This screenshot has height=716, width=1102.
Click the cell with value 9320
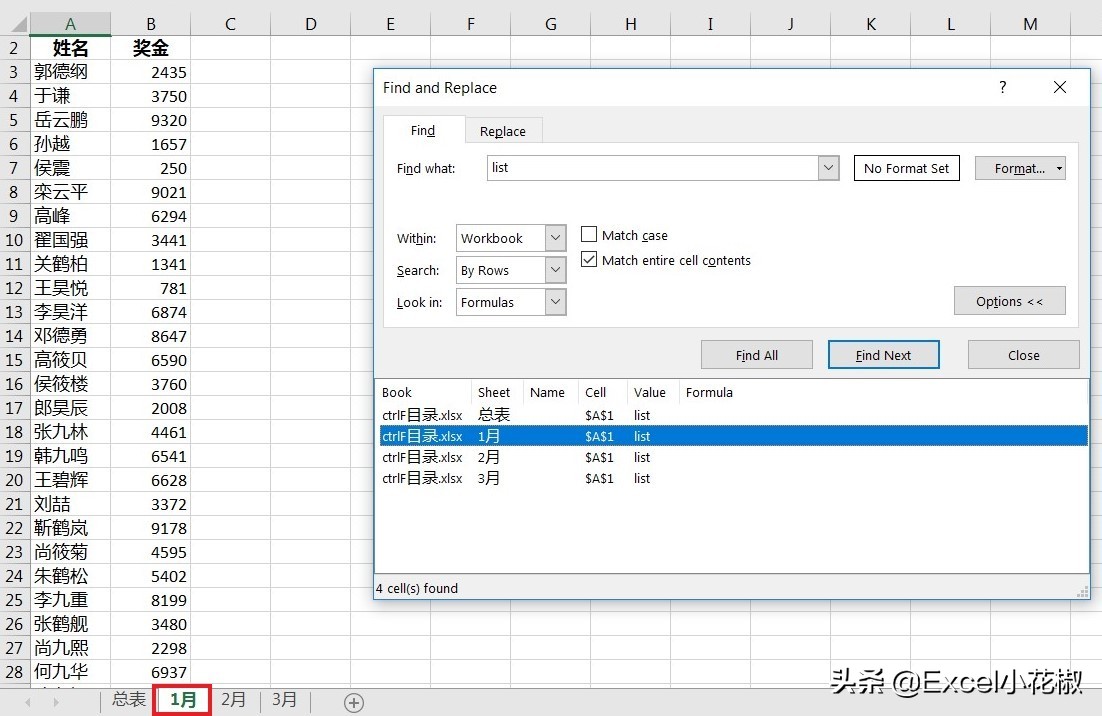tap(150, 119)
